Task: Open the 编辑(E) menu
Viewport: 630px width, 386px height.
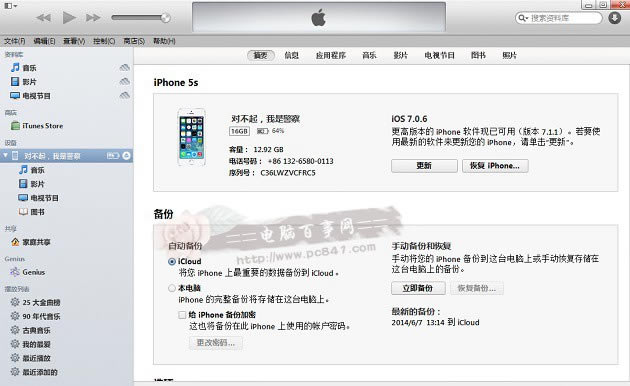Action: coord(44,41)
